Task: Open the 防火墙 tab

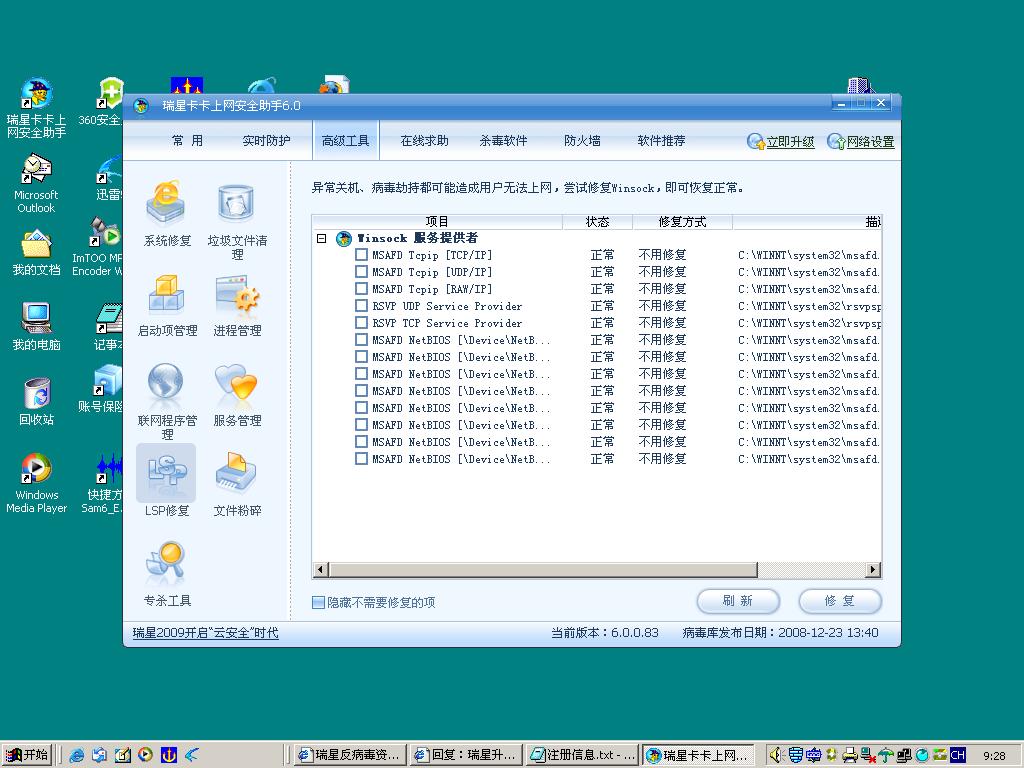Action: [x=583, y=140]
